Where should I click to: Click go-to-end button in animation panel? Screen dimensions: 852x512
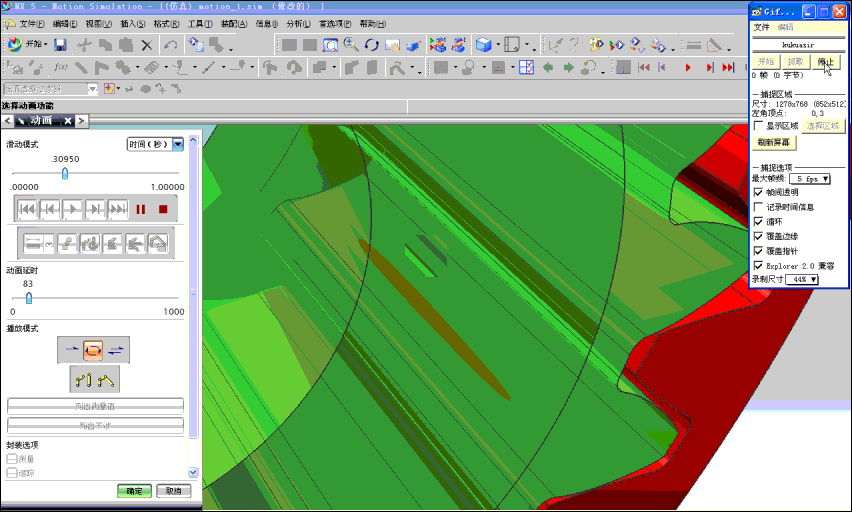point(118,209)
